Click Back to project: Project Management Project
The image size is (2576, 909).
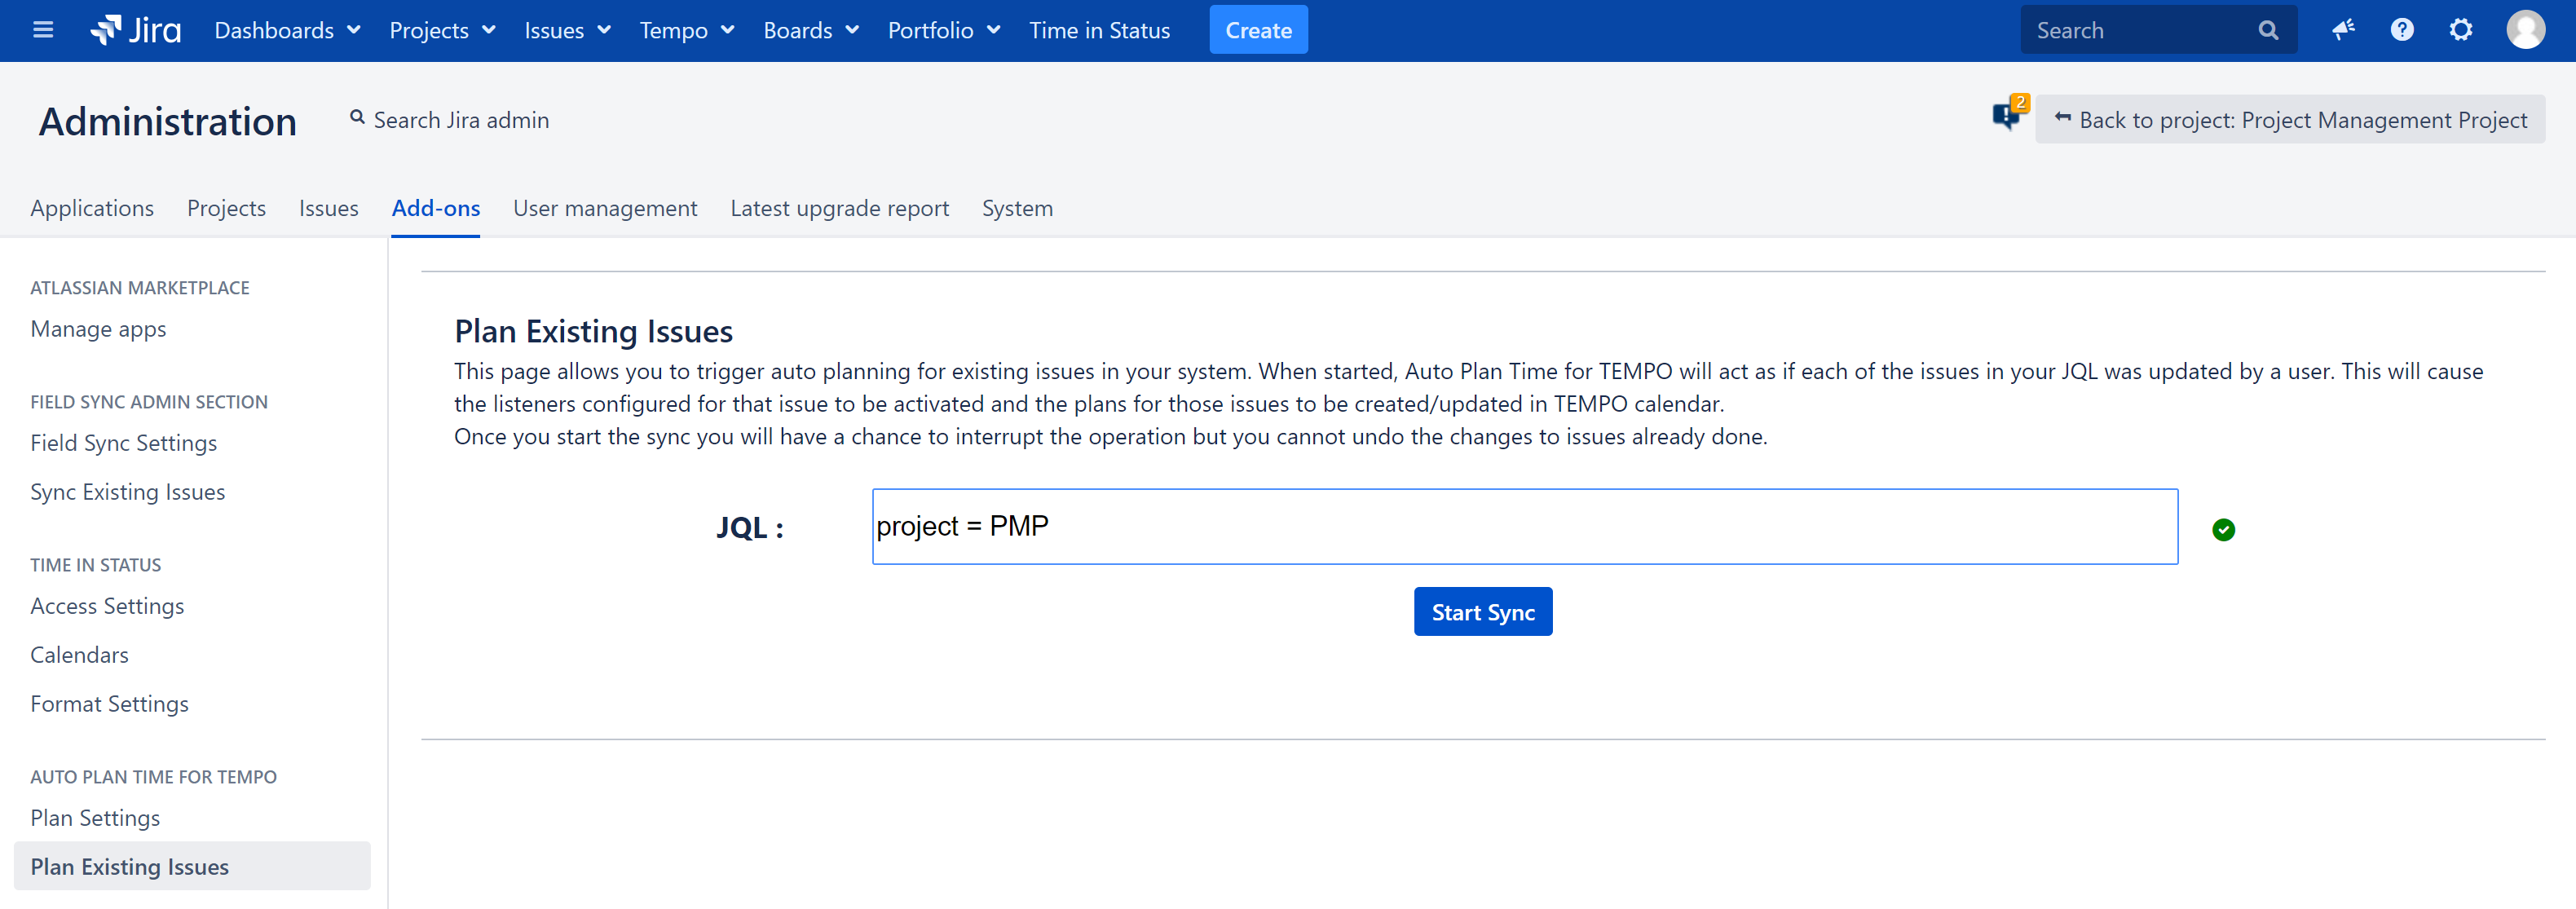pos(2290,120)
